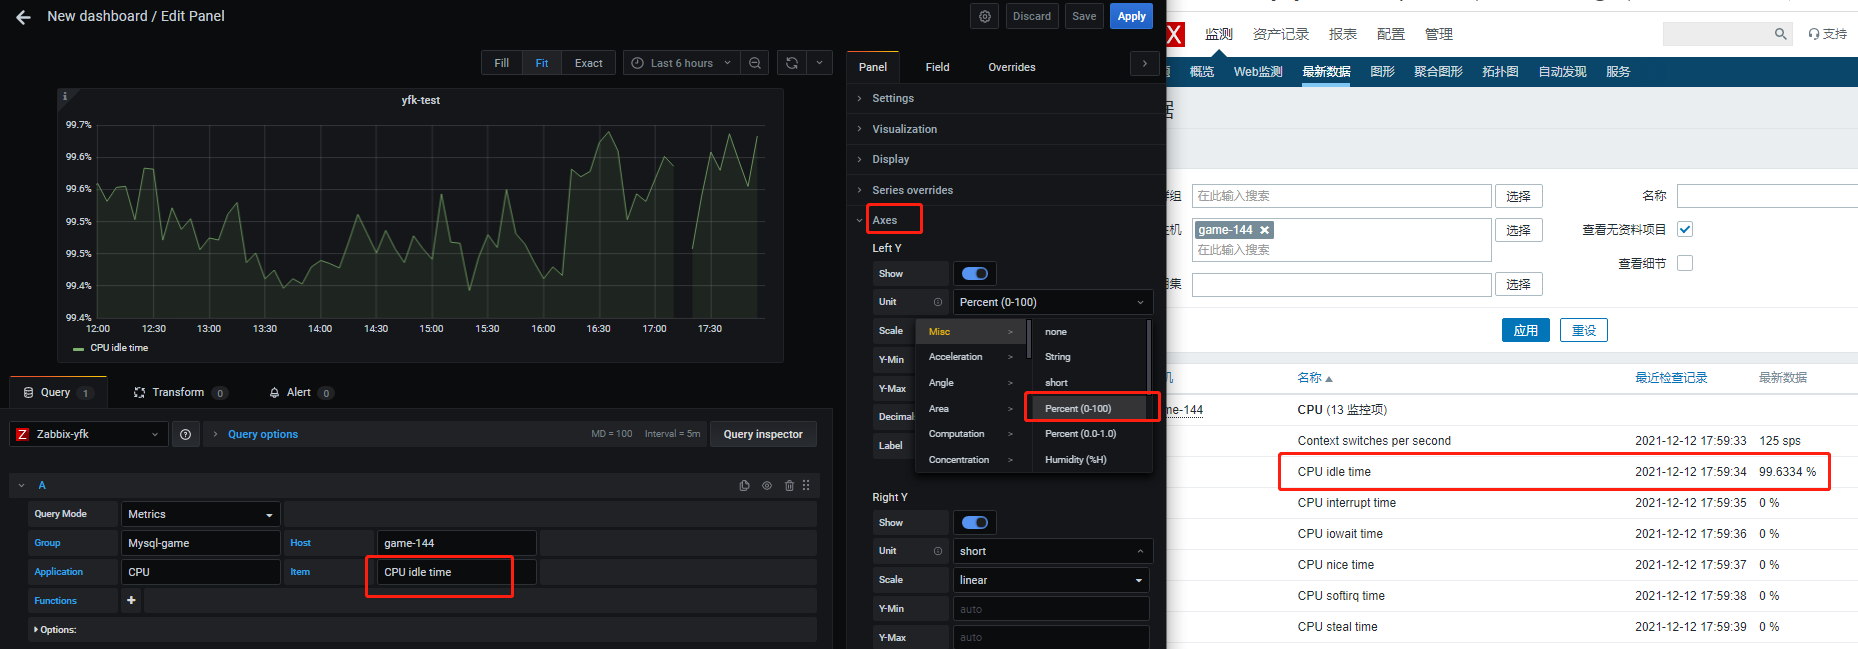Screen dimensions: 1858x649
Task: Open the Right Y Scale linear dropdown
Action: pyautogui.click(x=1051, y=580)
